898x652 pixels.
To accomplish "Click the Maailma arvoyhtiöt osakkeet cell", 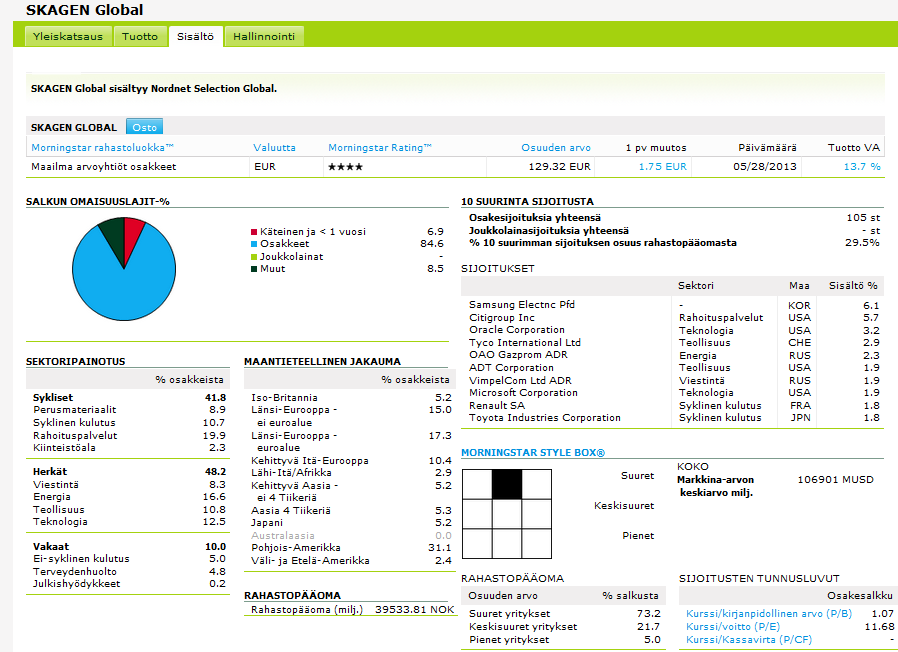I will pyautogui.click(x=104, y=167).
